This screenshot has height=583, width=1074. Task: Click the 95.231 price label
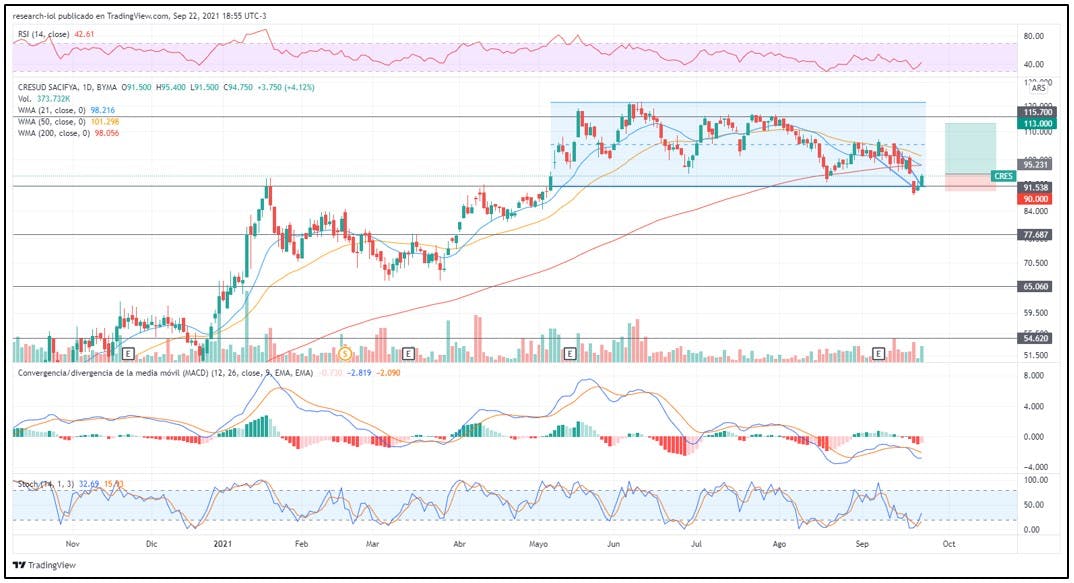pos(1036,164)
